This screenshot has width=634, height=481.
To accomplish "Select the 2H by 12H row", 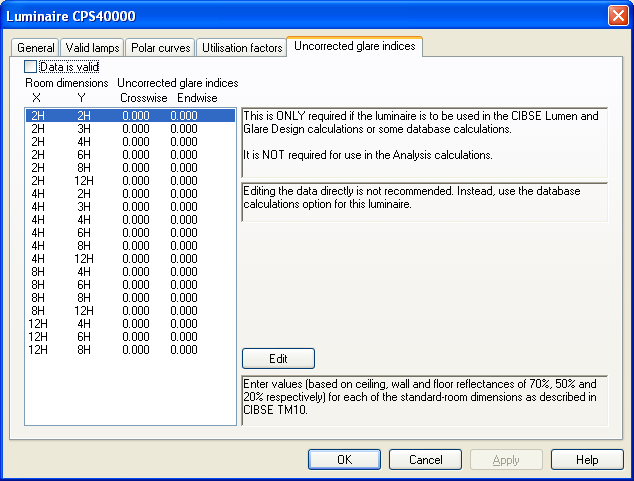I will tap(130, 181).
